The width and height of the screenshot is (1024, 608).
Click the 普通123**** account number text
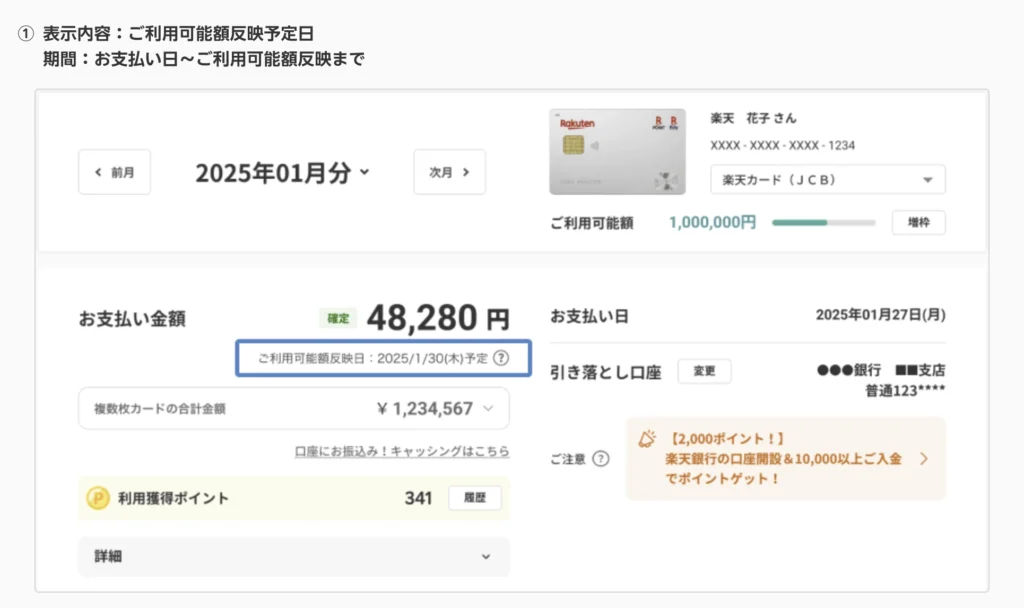coord(905,391)
